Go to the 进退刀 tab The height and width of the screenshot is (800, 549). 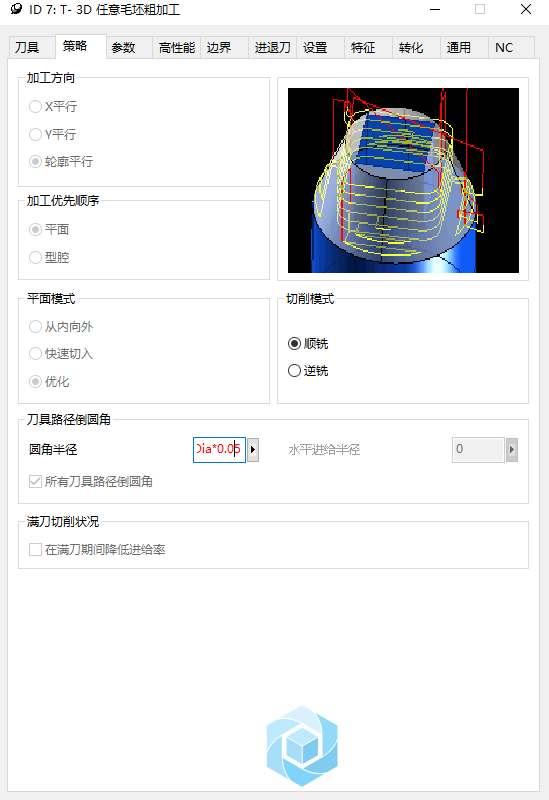pyautogui.click(x=272, y=47)
